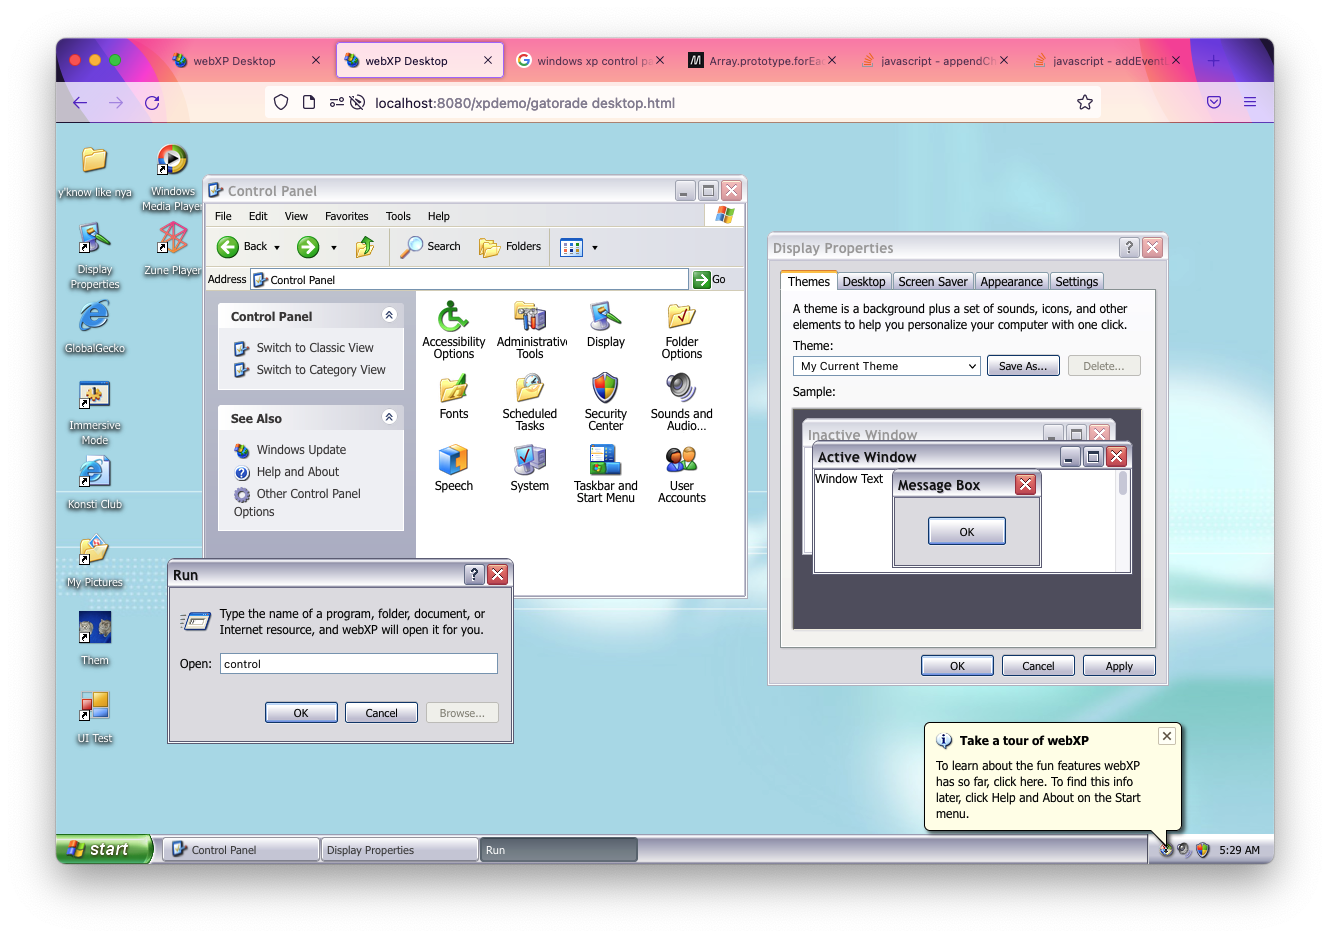This screenshot has width=1330, height=938.
Task: Open the Taskbar and Start Menu icon
Action: click(x=605, y=461)
